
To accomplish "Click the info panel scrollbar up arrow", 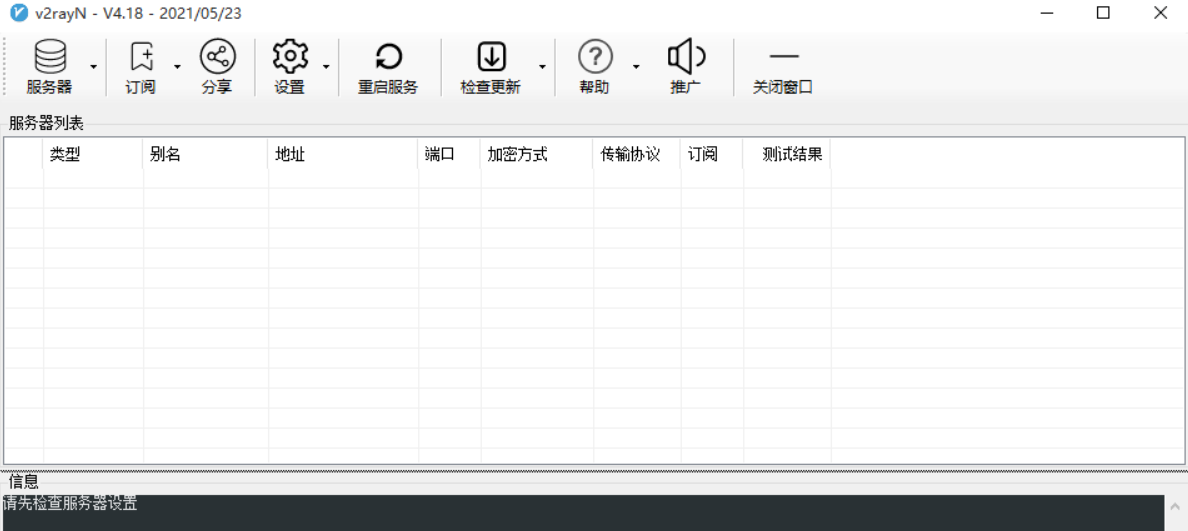I will pyautogui.click(x=1176, y=505).
